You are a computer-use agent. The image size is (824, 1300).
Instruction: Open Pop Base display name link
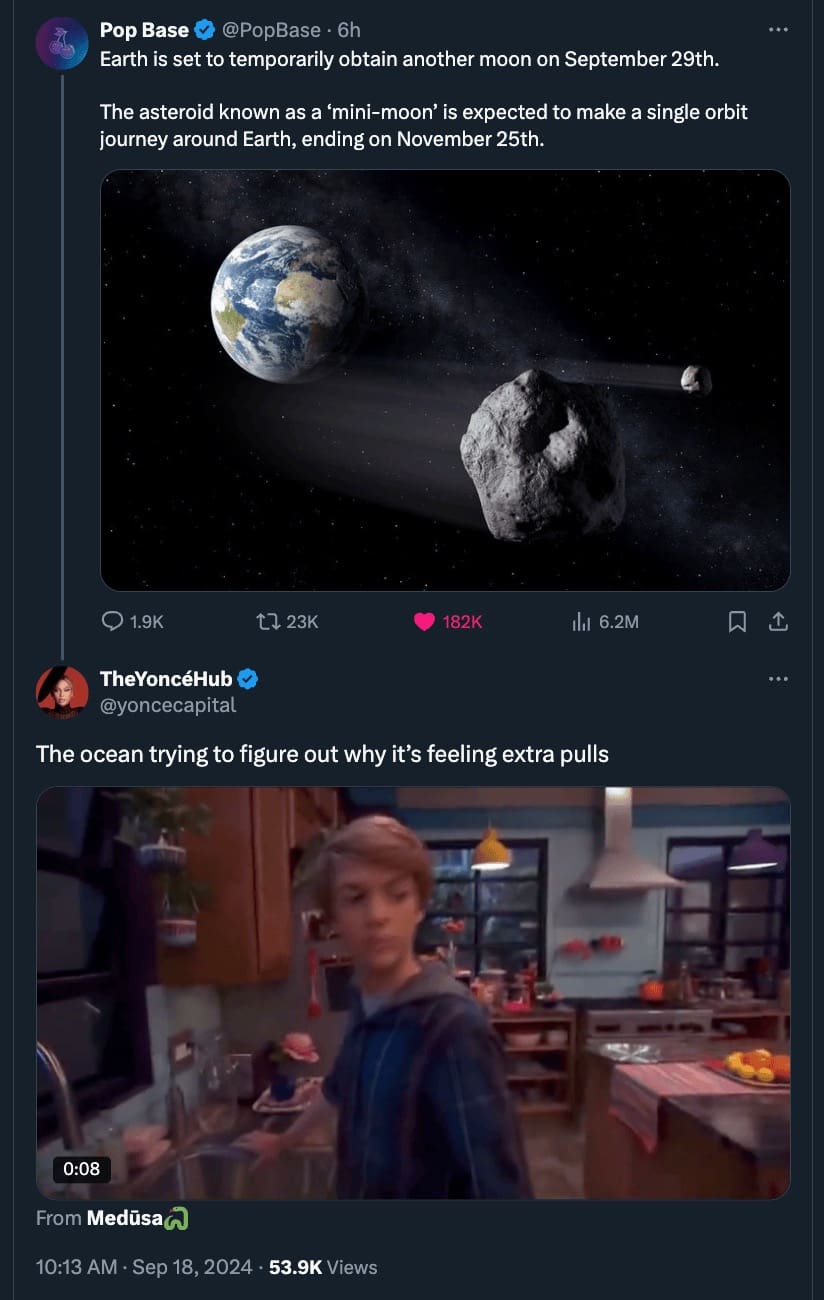pyautogui.click(x=145, y=30)
